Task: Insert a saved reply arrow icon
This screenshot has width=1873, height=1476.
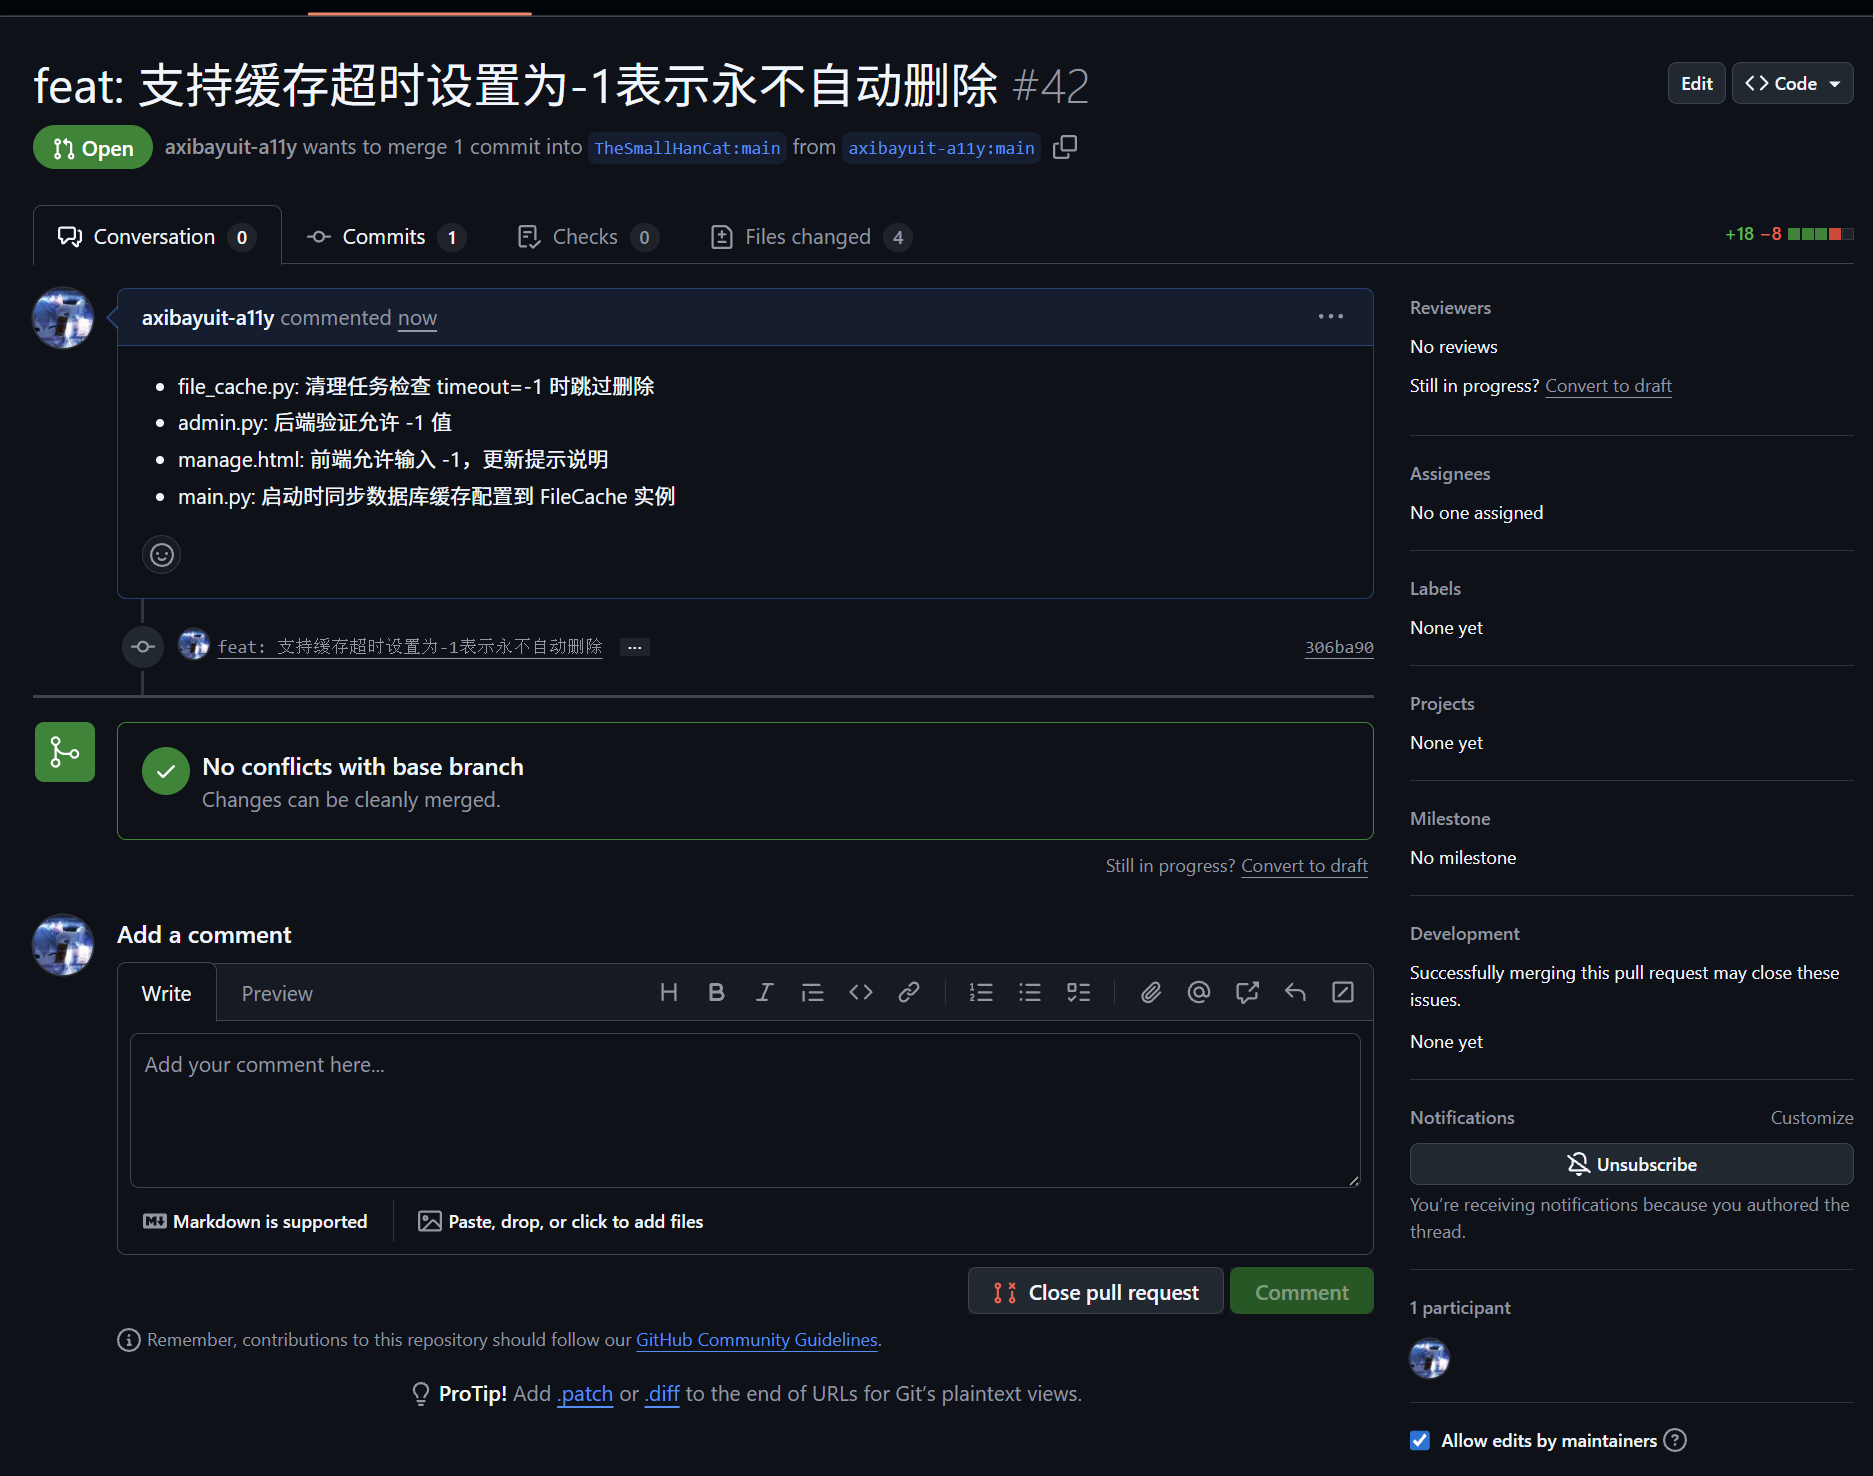Action: coord(1295,992)
